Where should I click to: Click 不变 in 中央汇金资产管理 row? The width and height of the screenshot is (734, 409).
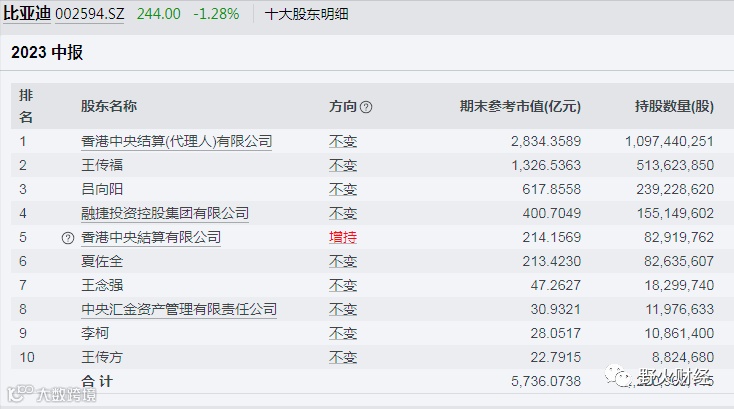pos(343,309)
